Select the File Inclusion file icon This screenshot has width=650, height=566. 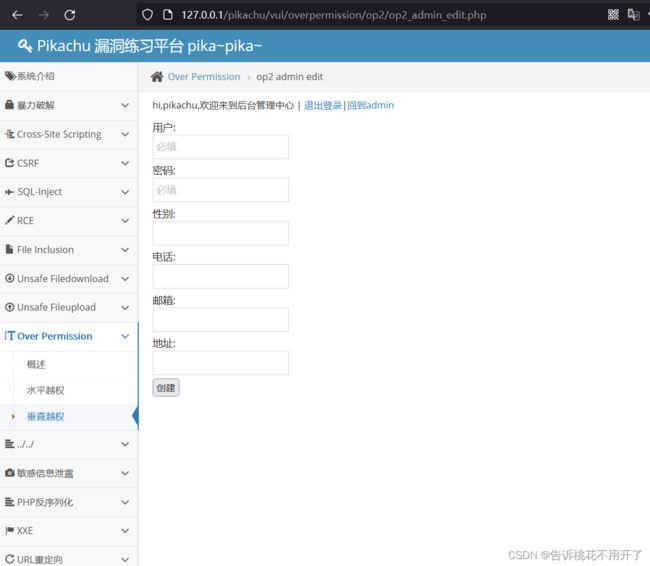point(9,249)
